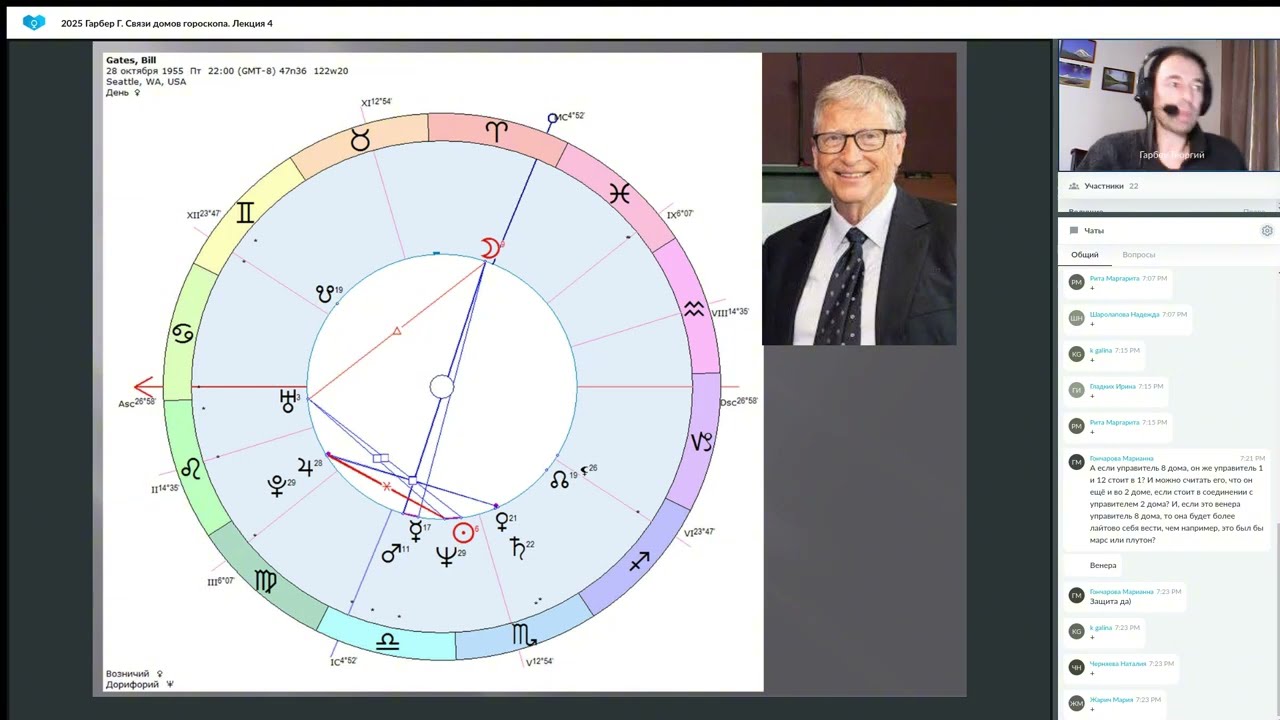
Task: Open Гончарова Марианна's name on the long question
Action: click(1121, 458)
